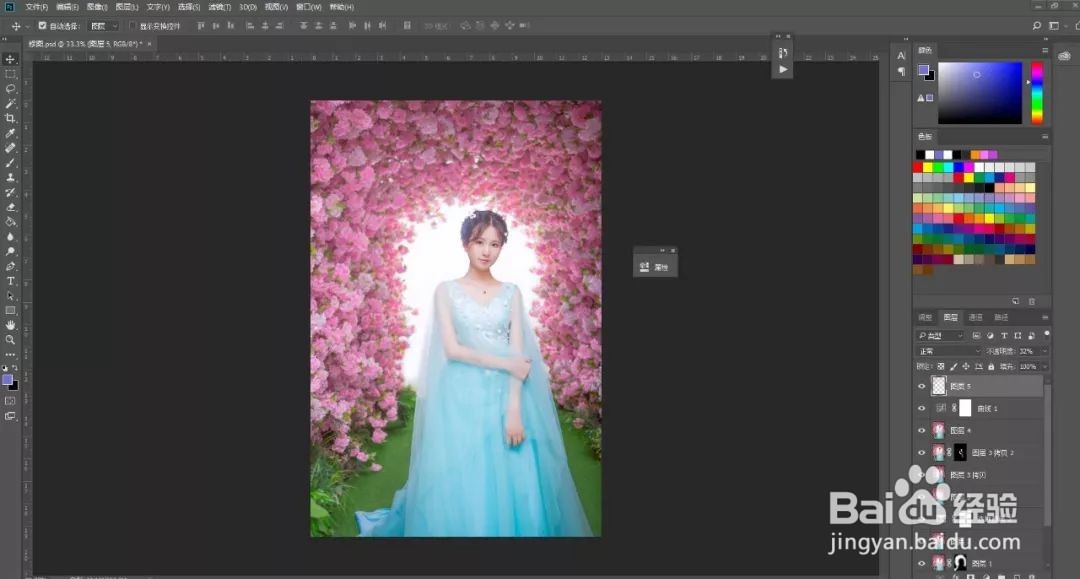Open the opacity dropdown showing 32%
The height and width of the screenshot is (579, 1080).
pyautogui.click(x=1043, y=350)
